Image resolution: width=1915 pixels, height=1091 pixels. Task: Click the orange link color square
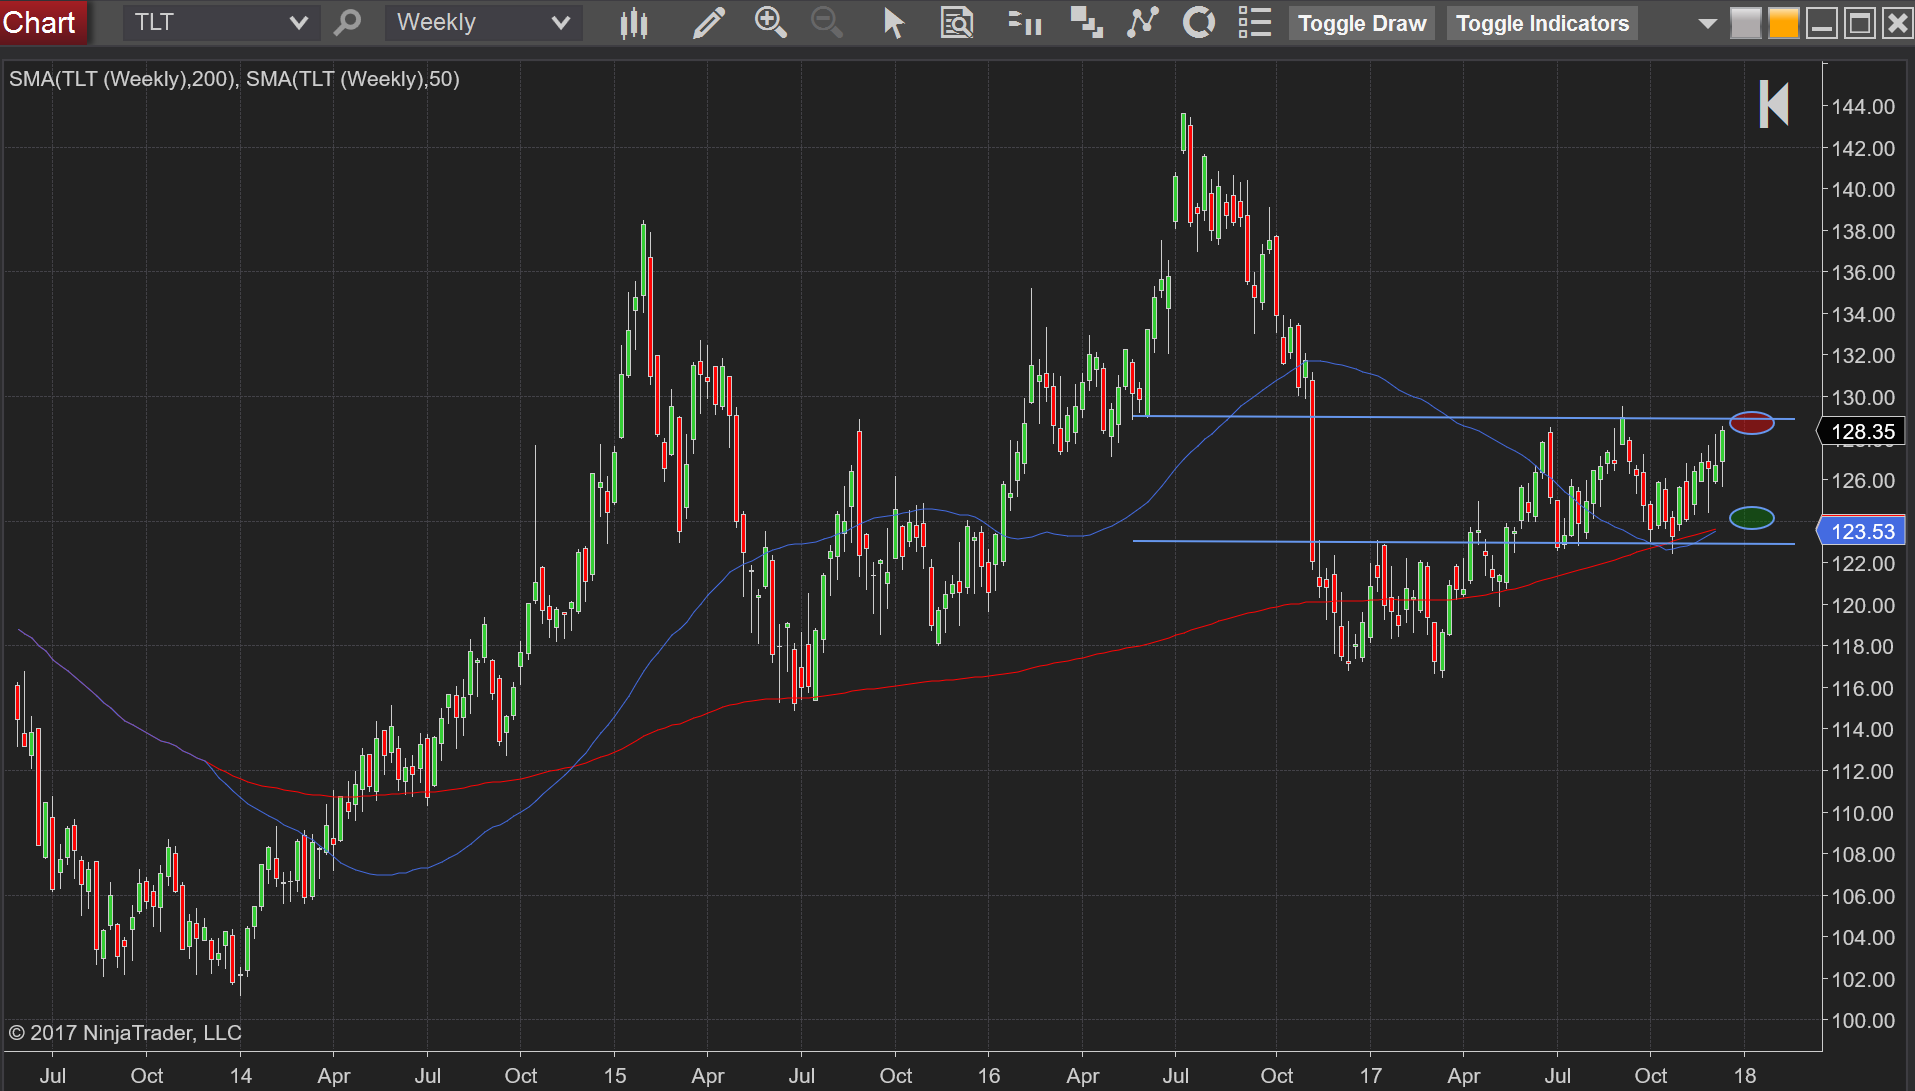coord(1783,23)
